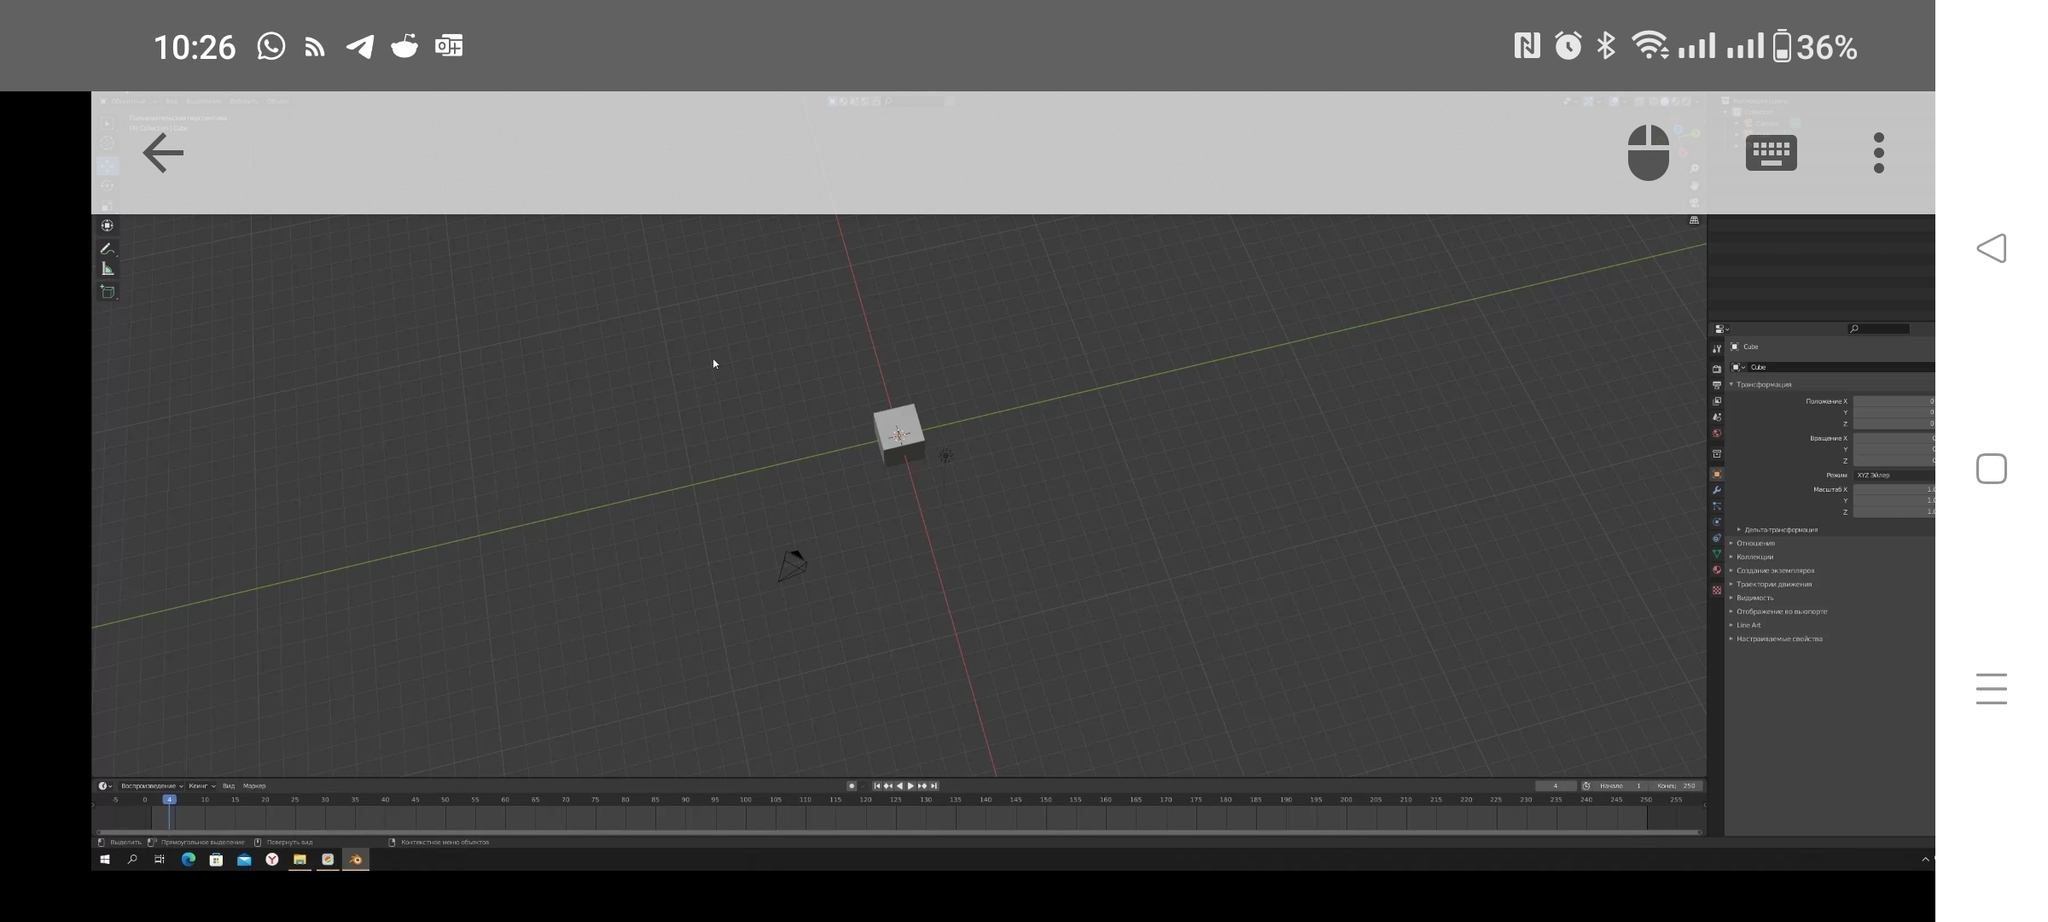Click the Положение X value field
The image size is (2048, 922).
(x=1894, y=401)
